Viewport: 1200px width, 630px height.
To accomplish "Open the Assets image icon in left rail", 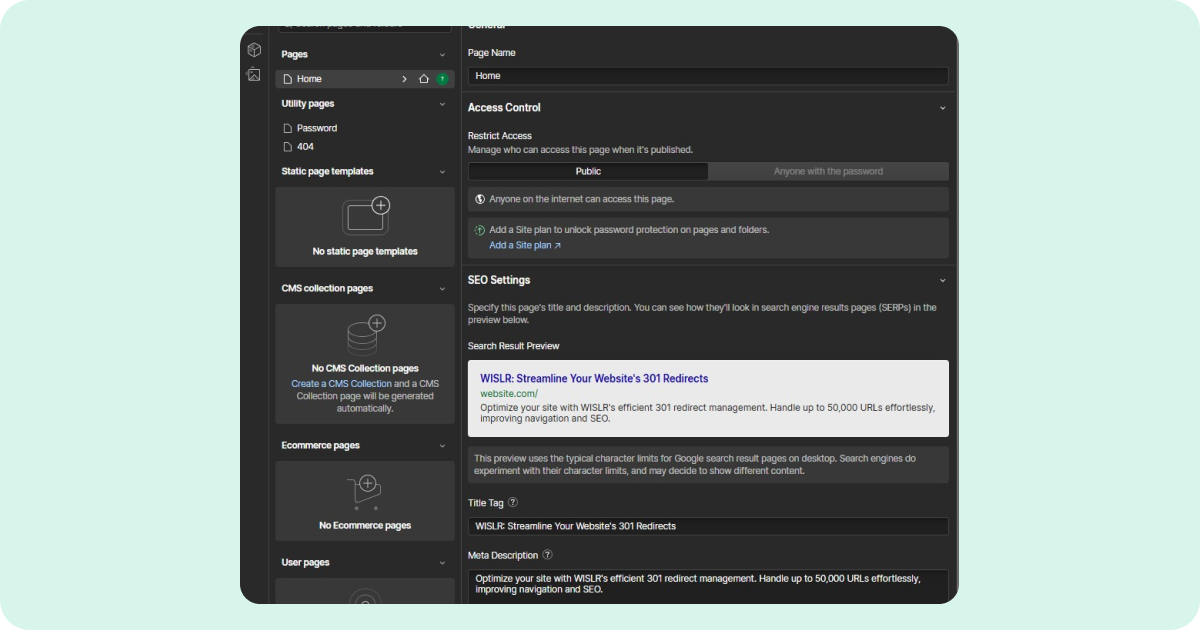I will (254, 74).
